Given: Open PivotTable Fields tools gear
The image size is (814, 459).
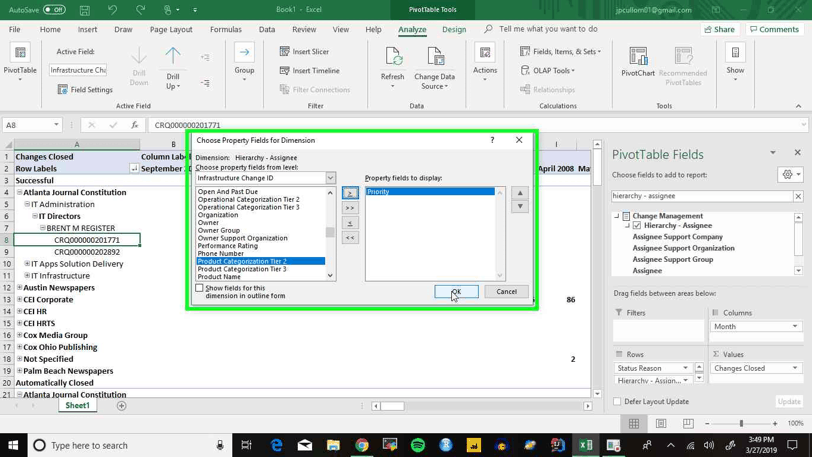Looking at the screenshot, I should [790, 174].
